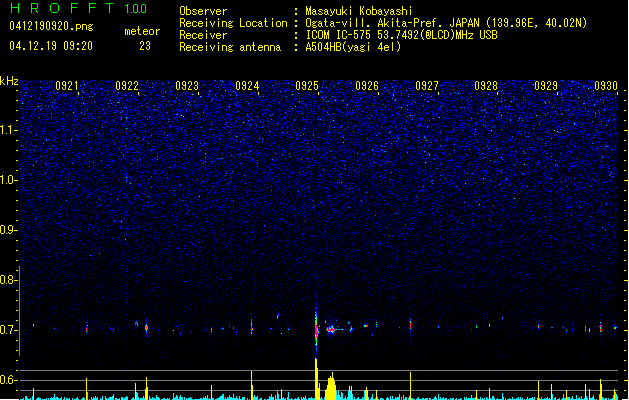This screenshot has height=400, width=629.
Task: Click the meteor count 23
Action: click(x=145, y=46)
